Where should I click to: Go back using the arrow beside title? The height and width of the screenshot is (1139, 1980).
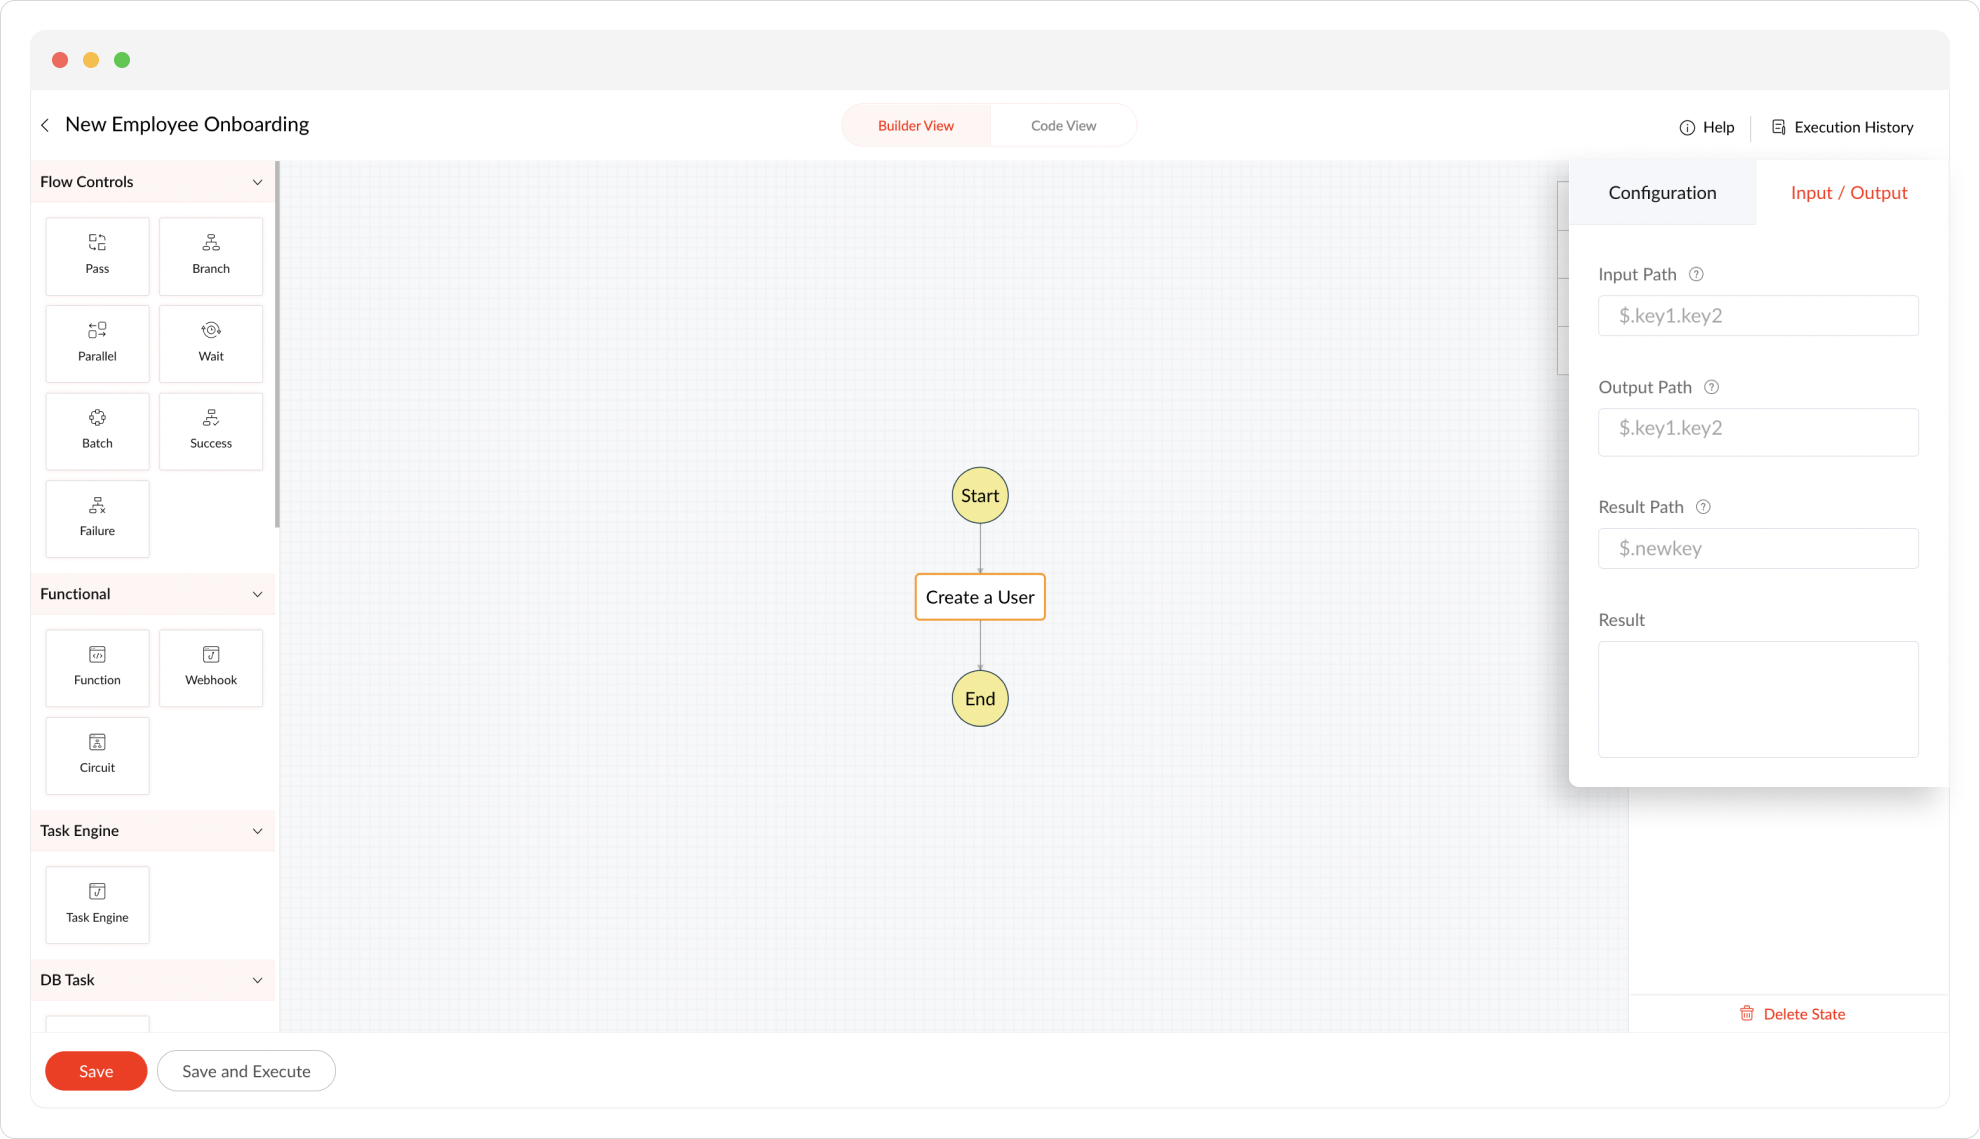(x=45, y=125)
